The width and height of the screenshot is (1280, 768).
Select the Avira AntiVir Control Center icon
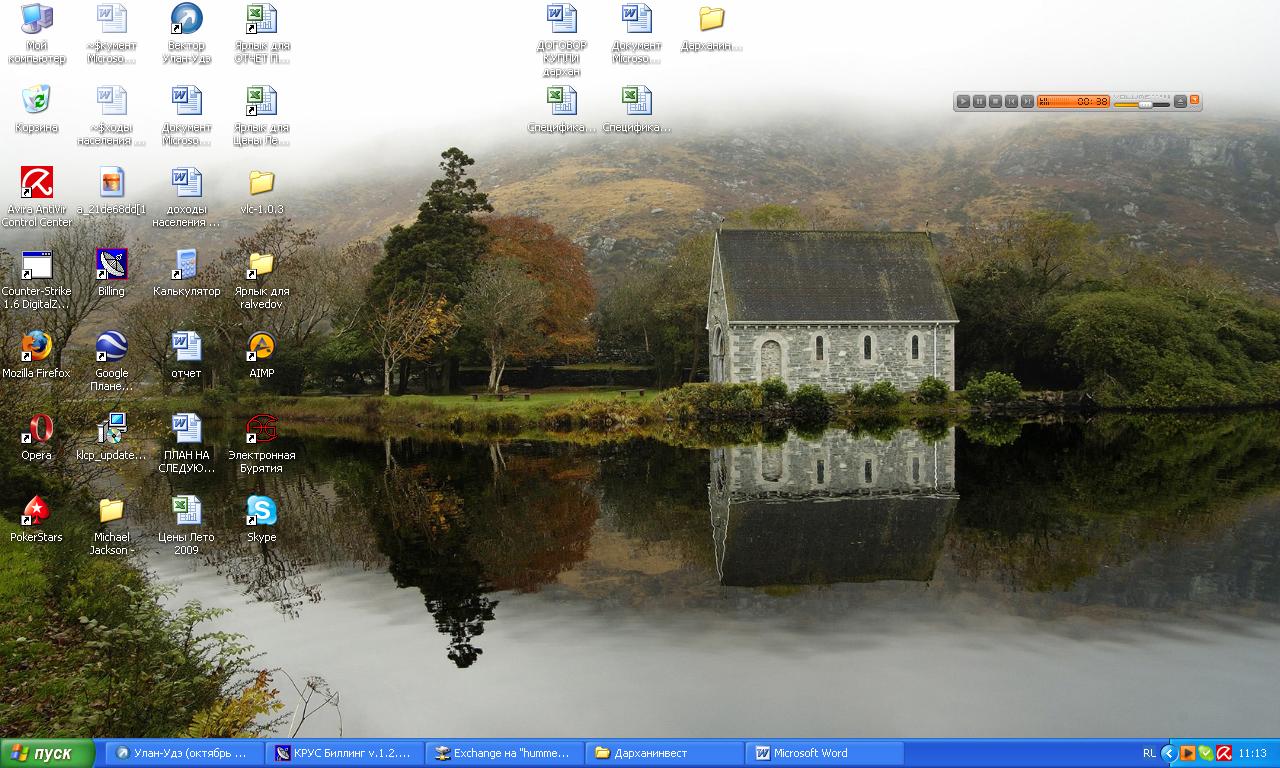[37, 183]
